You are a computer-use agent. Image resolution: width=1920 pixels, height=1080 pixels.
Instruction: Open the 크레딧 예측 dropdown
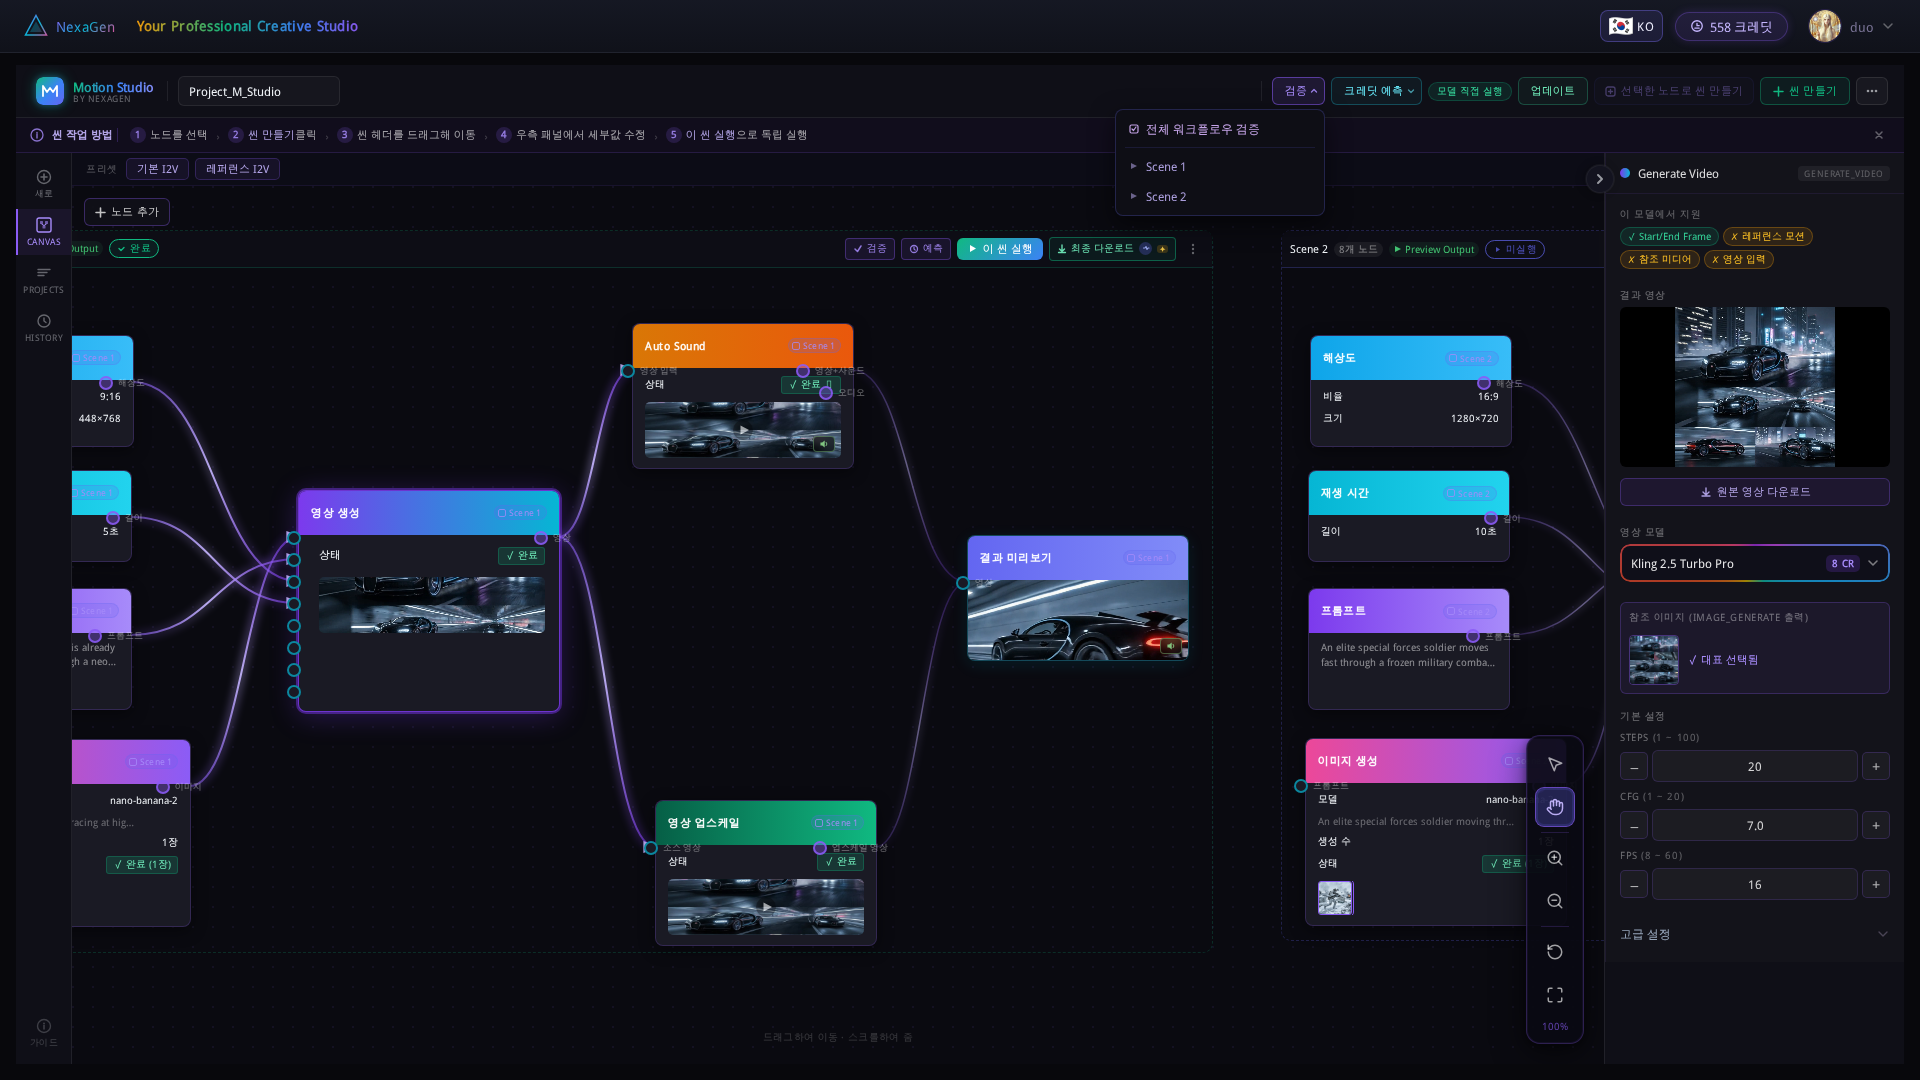pyautogui.click(x=1376, y=91)
